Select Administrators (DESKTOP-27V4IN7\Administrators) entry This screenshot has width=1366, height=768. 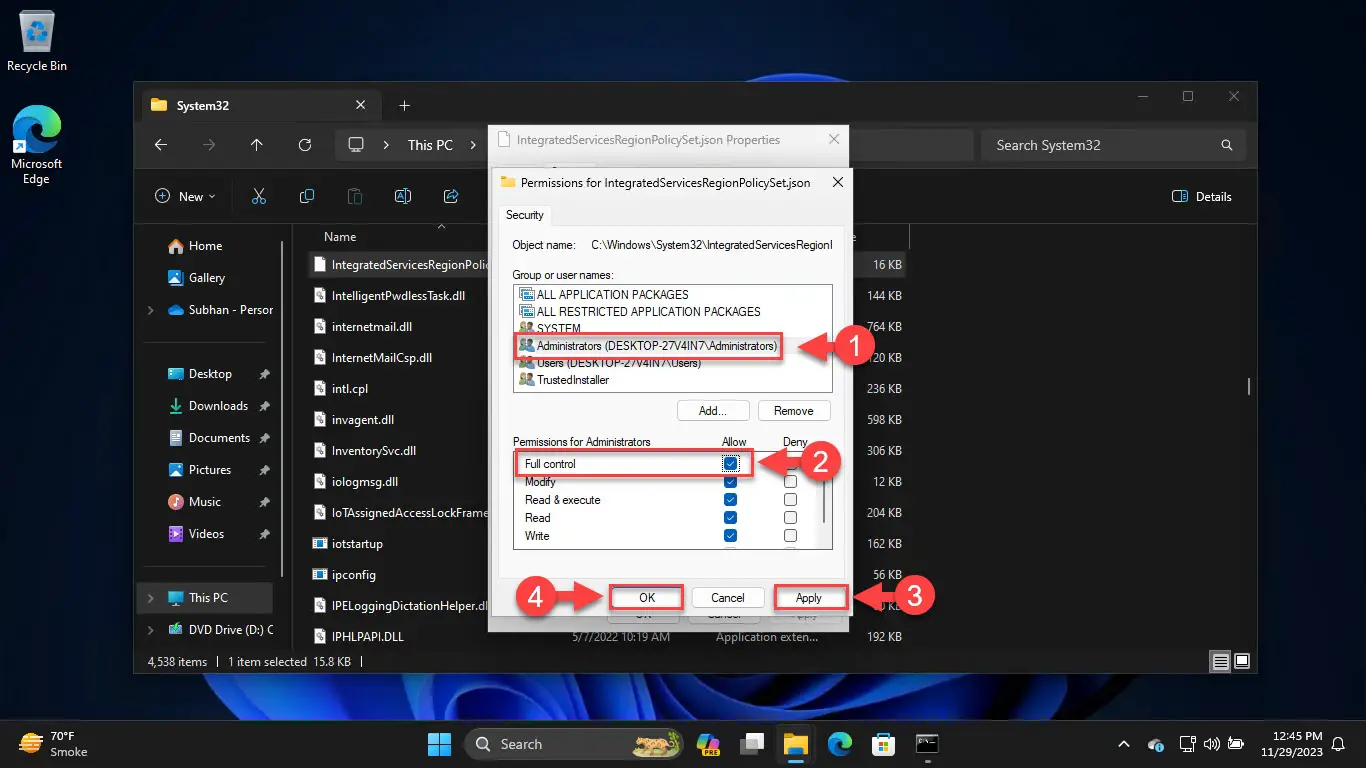coord(647,346)
